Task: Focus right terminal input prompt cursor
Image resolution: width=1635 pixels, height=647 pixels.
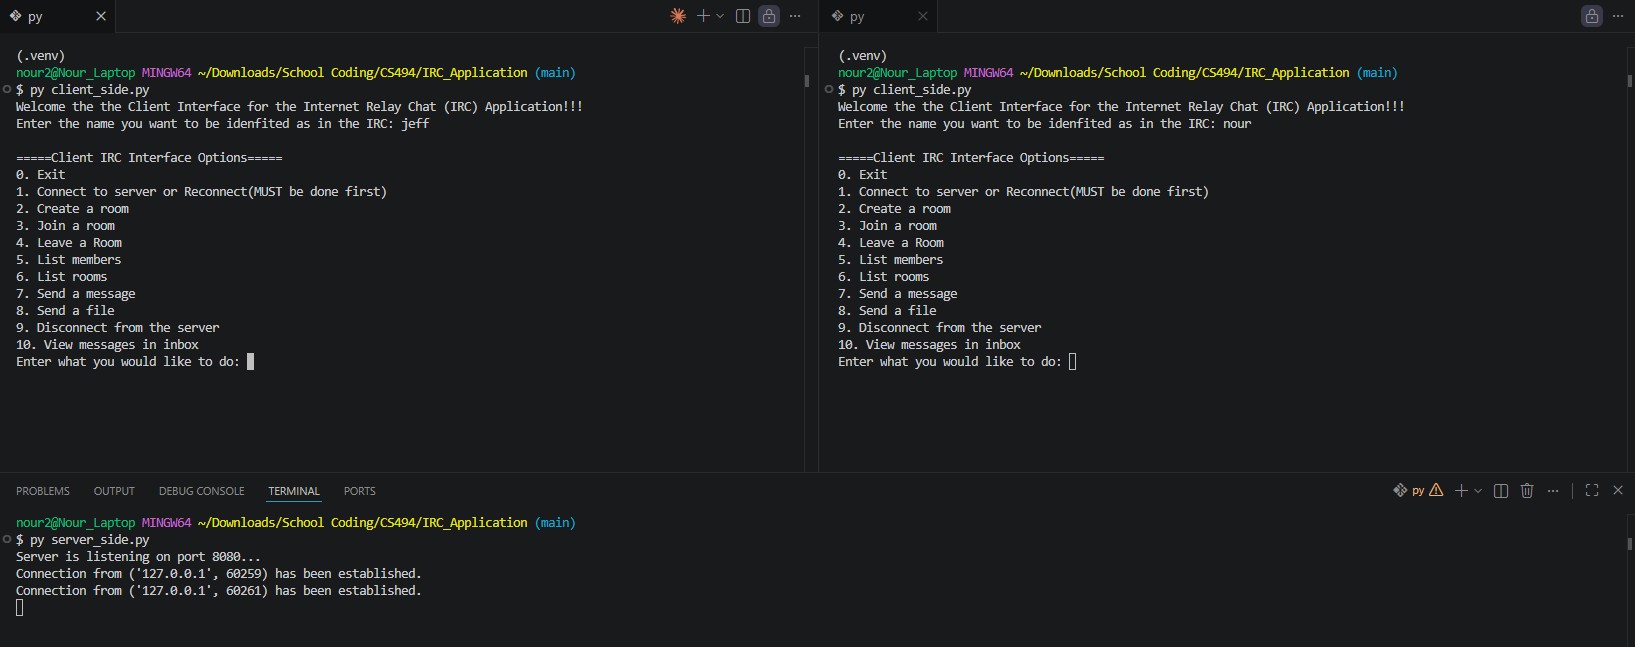Action: click(x=1072, y=362)
